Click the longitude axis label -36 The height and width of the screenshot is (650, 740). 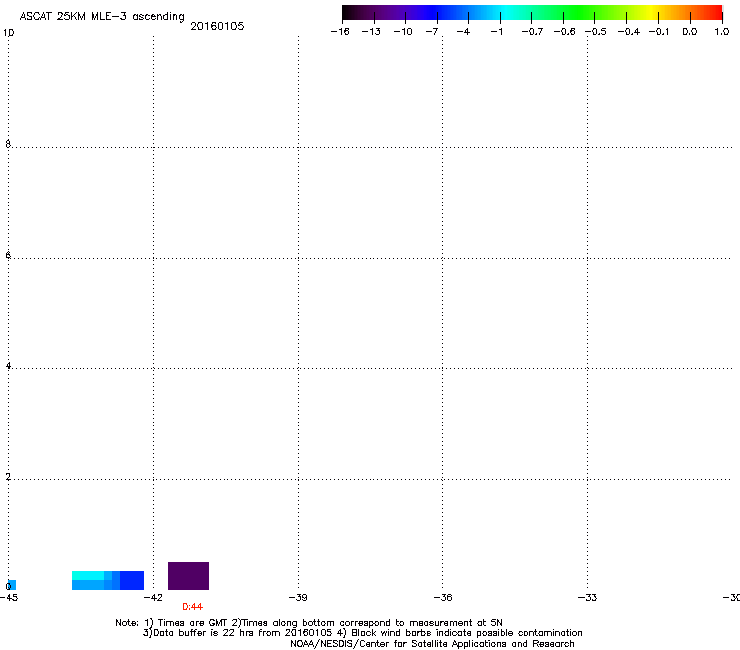point(443,598)
